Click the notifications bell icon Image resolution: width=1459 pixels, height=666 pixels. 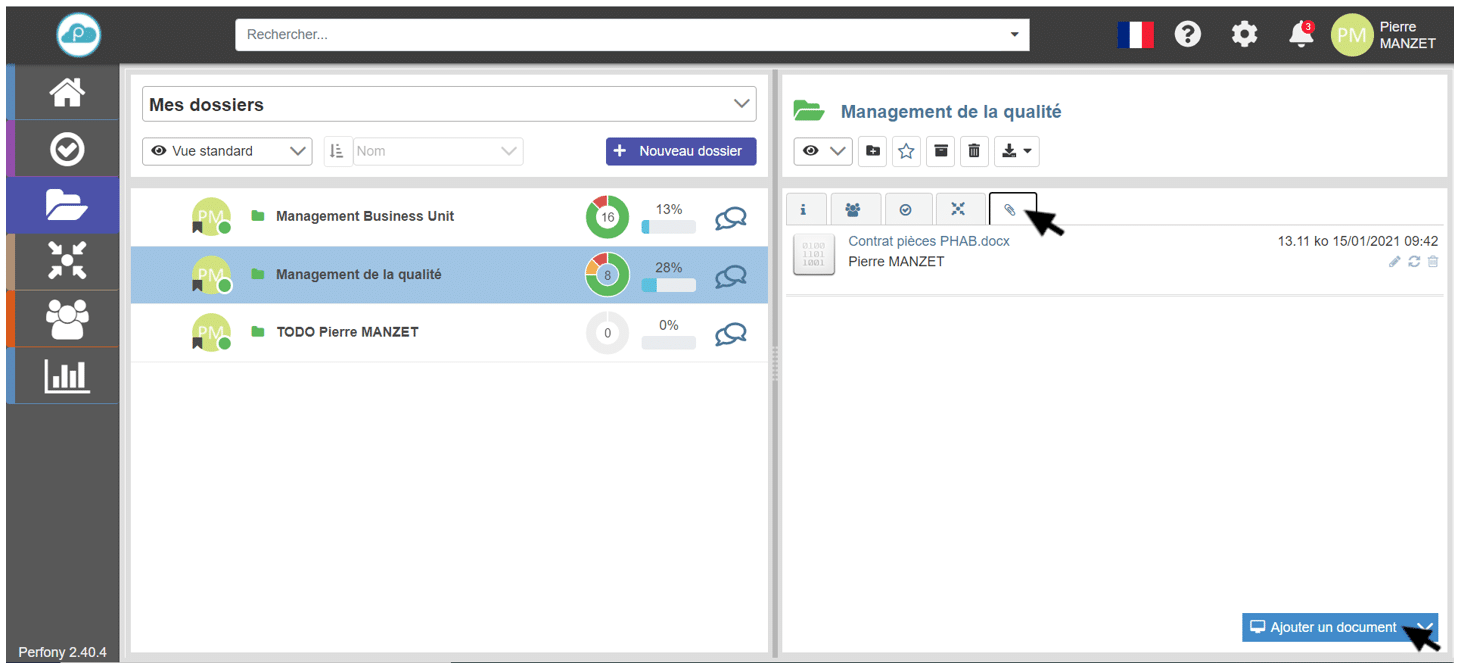(x=1300, y=35)
